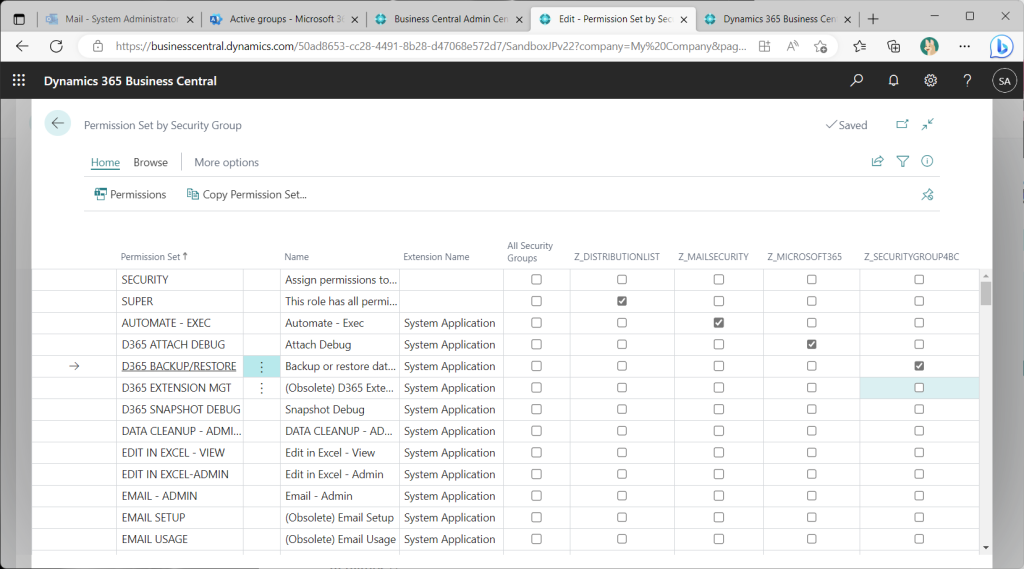Check D365 SNAPSHOT DEBUG for Z_DISTRIBUTIONLIST
This screenshot has height=569, width=1024.
(x=622, y=410)
